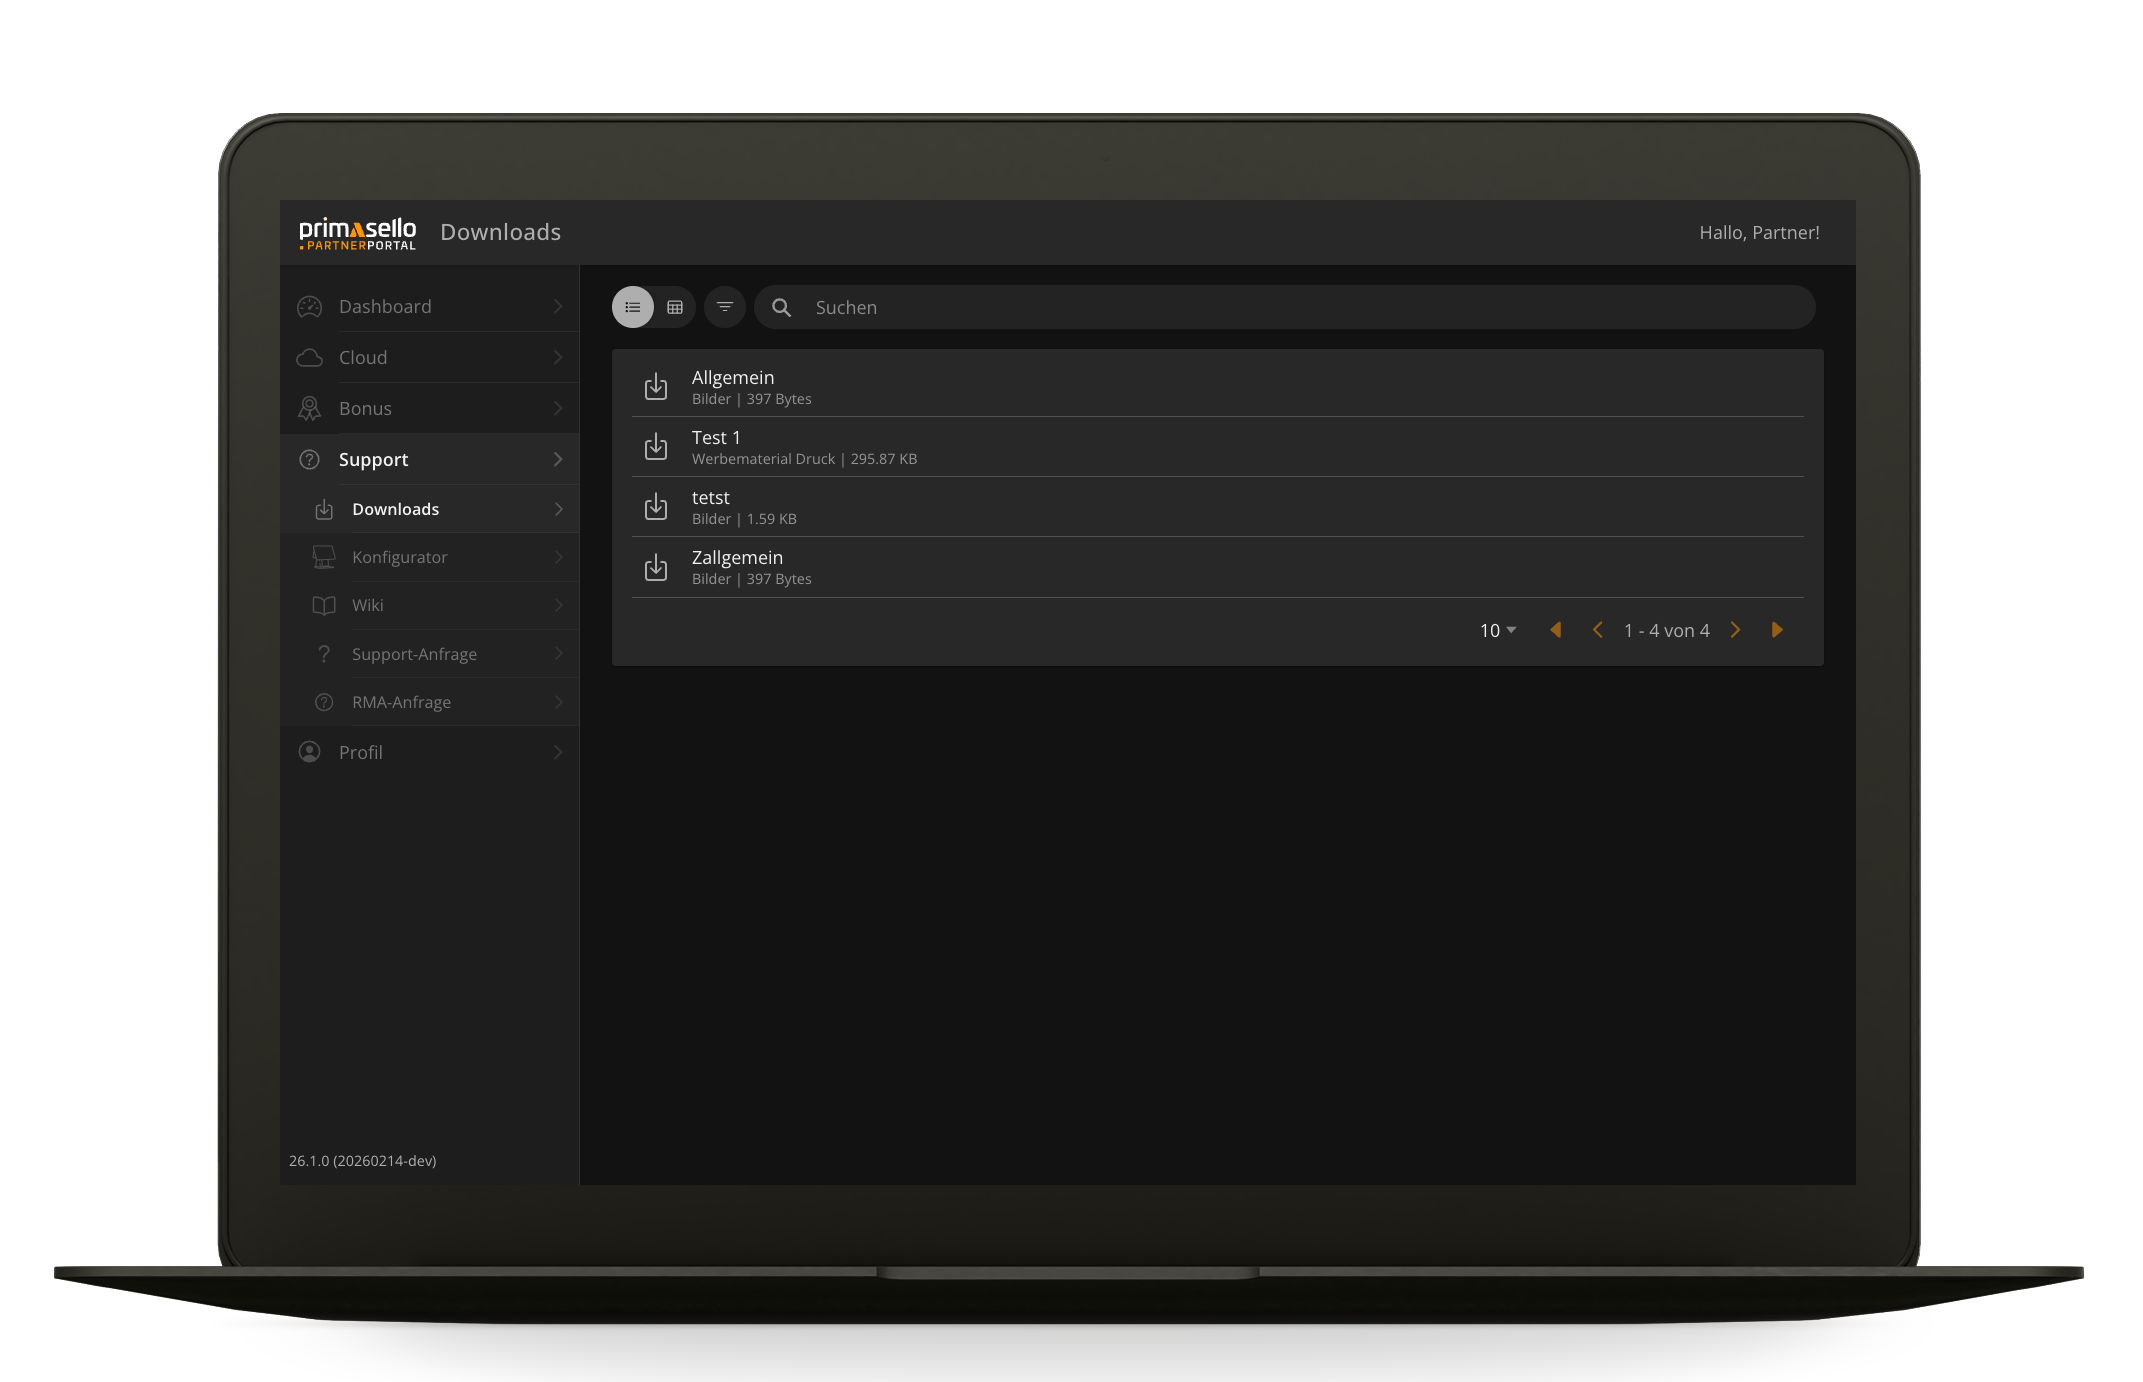The width and height of the screenshot is (2143, 1382).
Task: Click download icon next to Test 1
Action: click(x=655, y=447)
